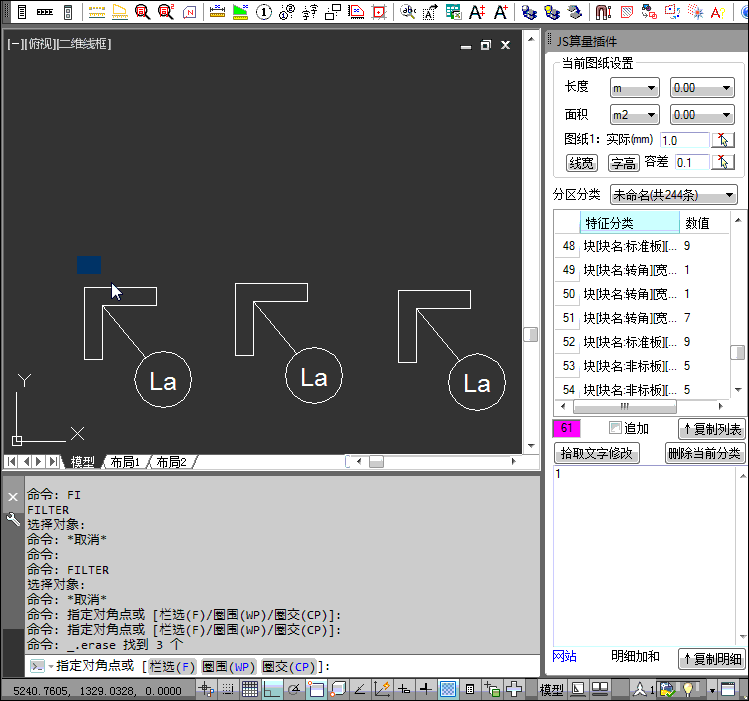749x701 pixels.
Task: Toggle grid display in status bar
Action: (x=250, y=689)
